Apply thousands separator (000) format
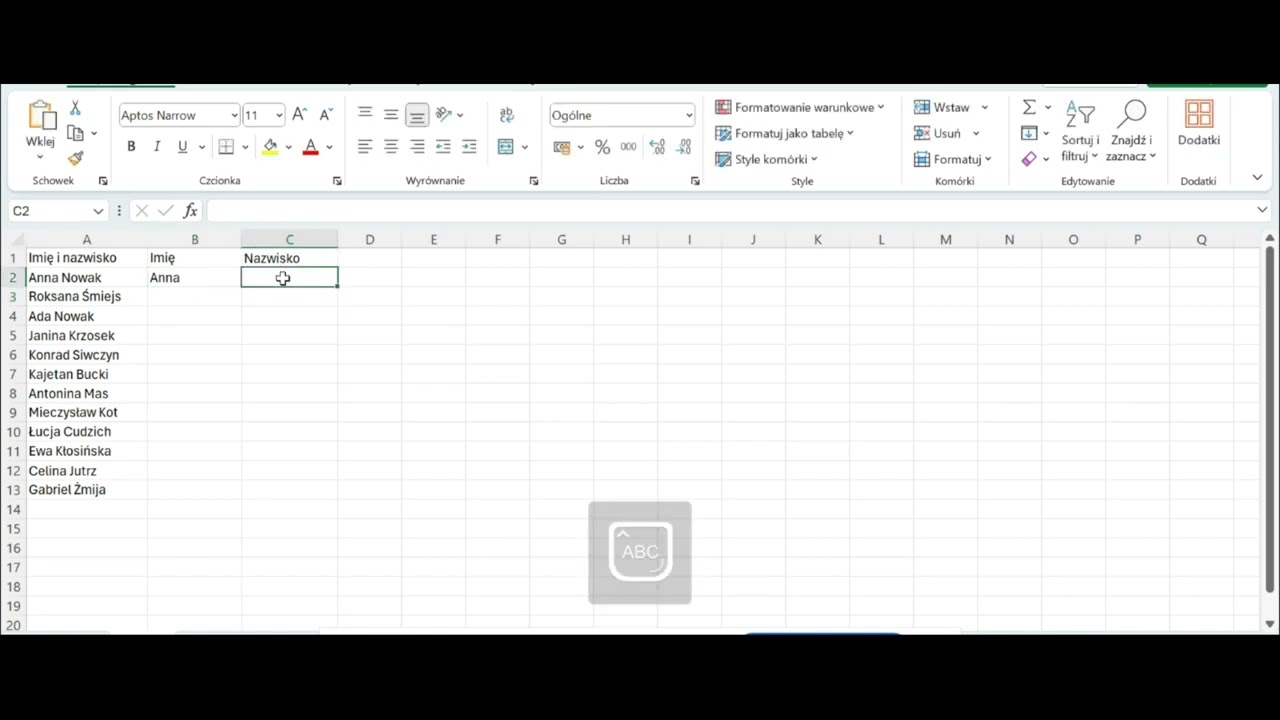This screenshot has width=1280, height=720. (x=628, y=147)
